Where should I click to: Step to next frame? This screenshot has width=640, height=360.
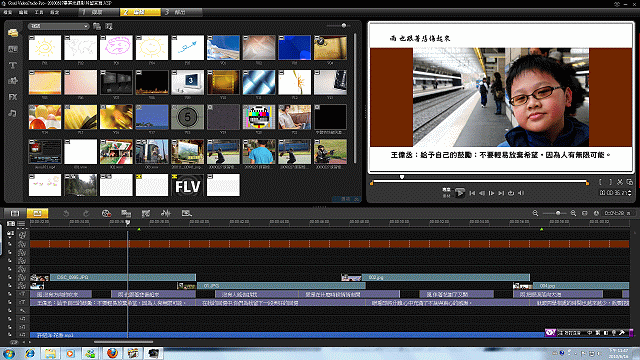click(x=491, y=193)
